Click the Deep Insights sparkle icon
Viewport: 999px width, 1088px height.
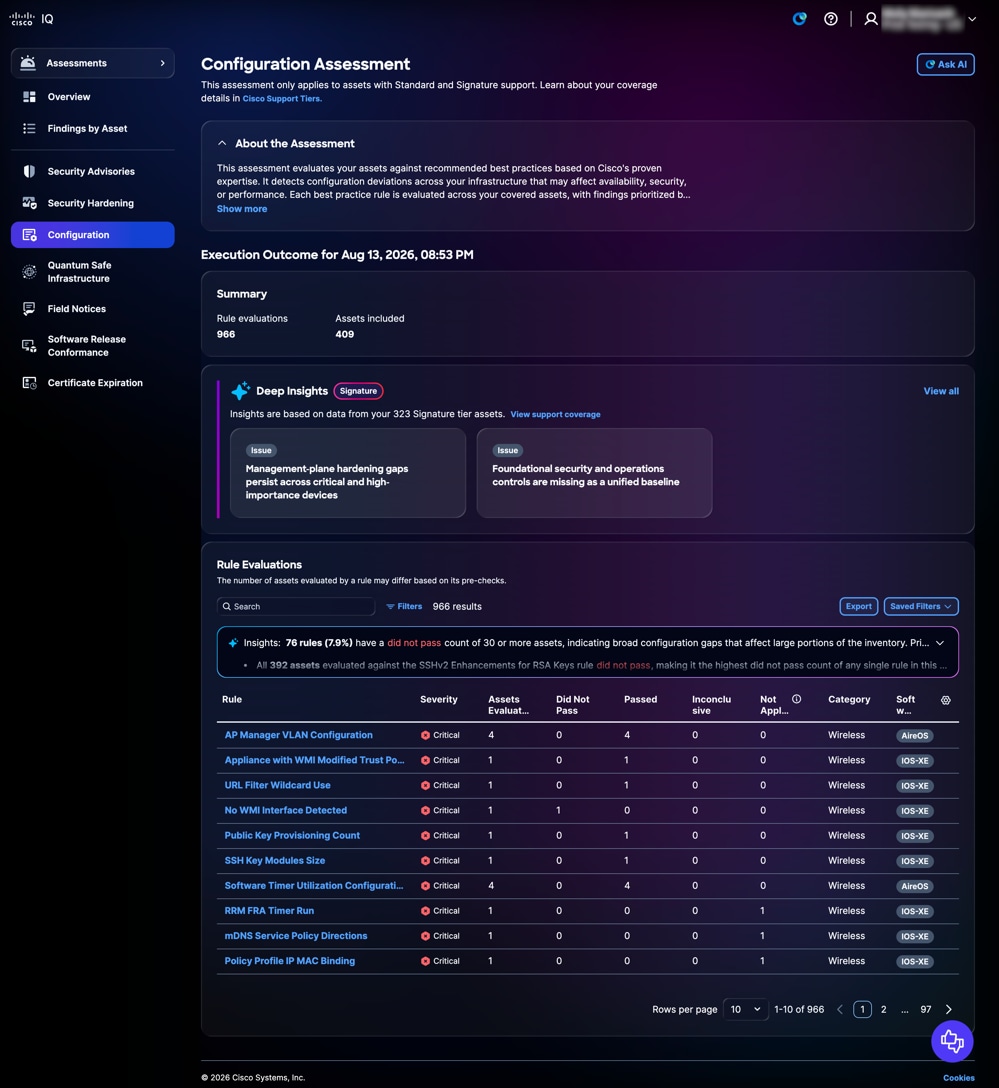[x=240, y=391]
